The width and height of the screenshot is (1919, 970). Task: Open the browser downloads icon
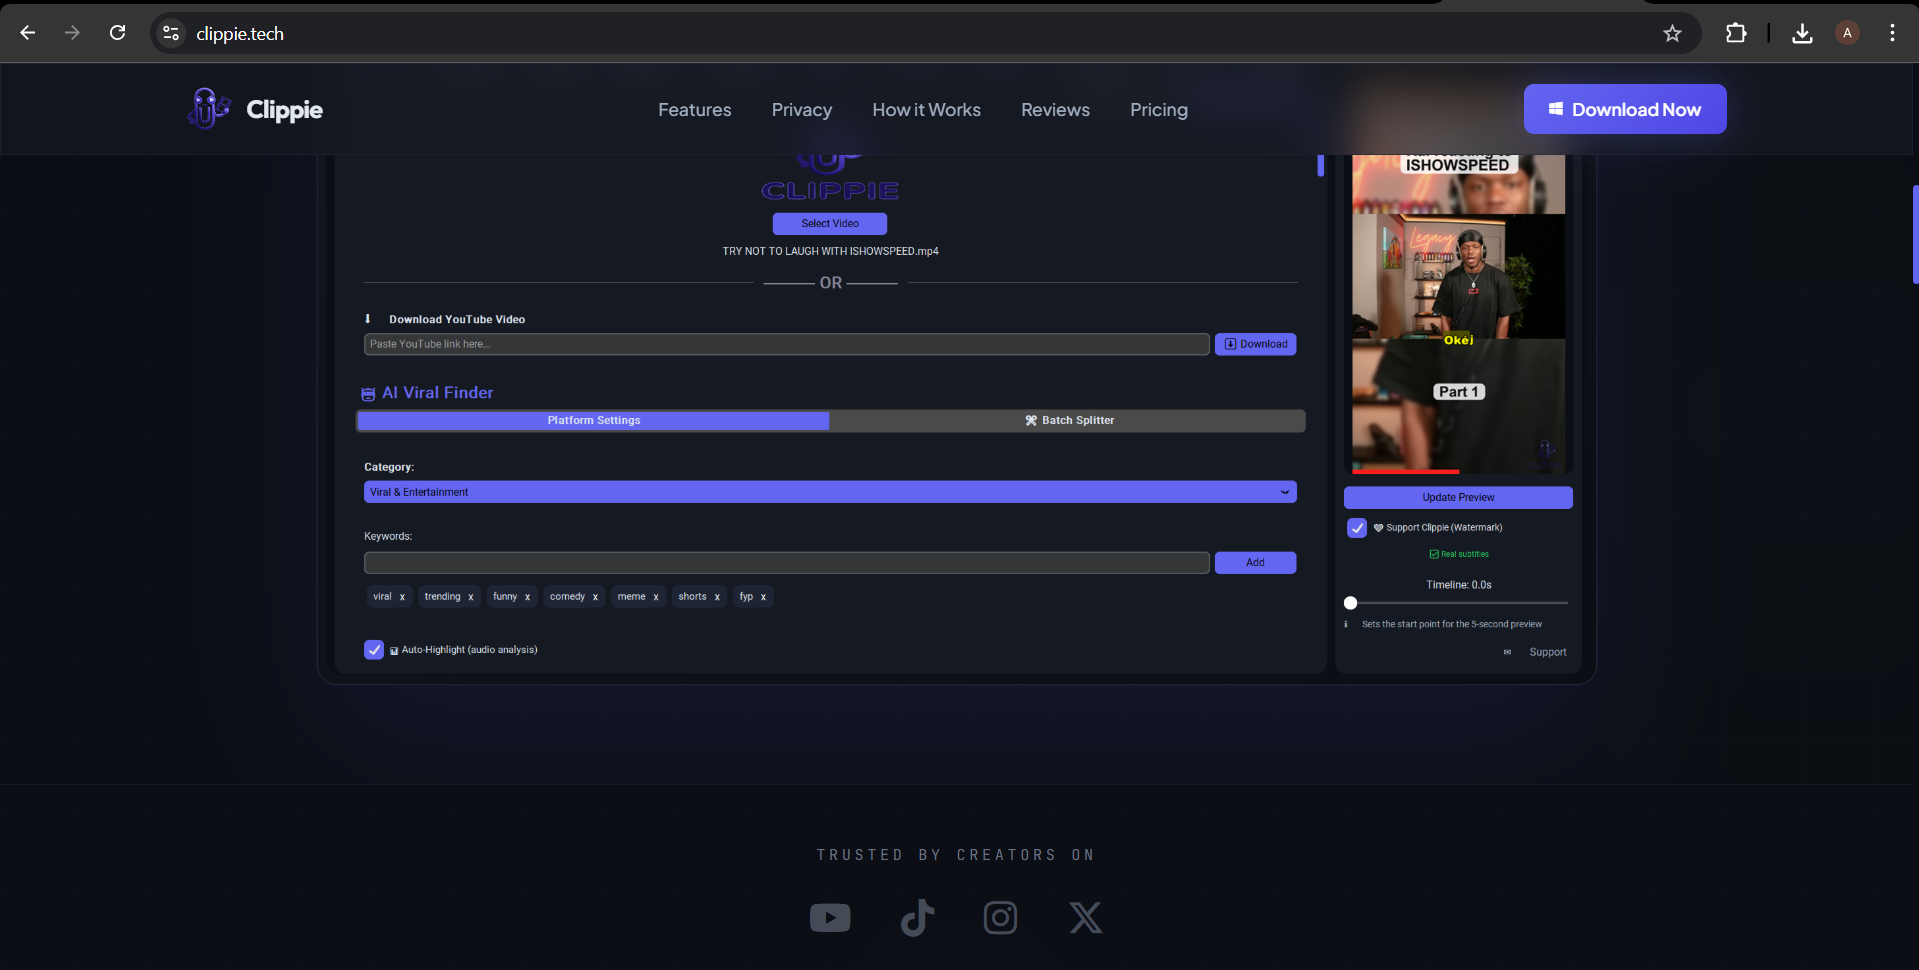(x=1802, y=33)
